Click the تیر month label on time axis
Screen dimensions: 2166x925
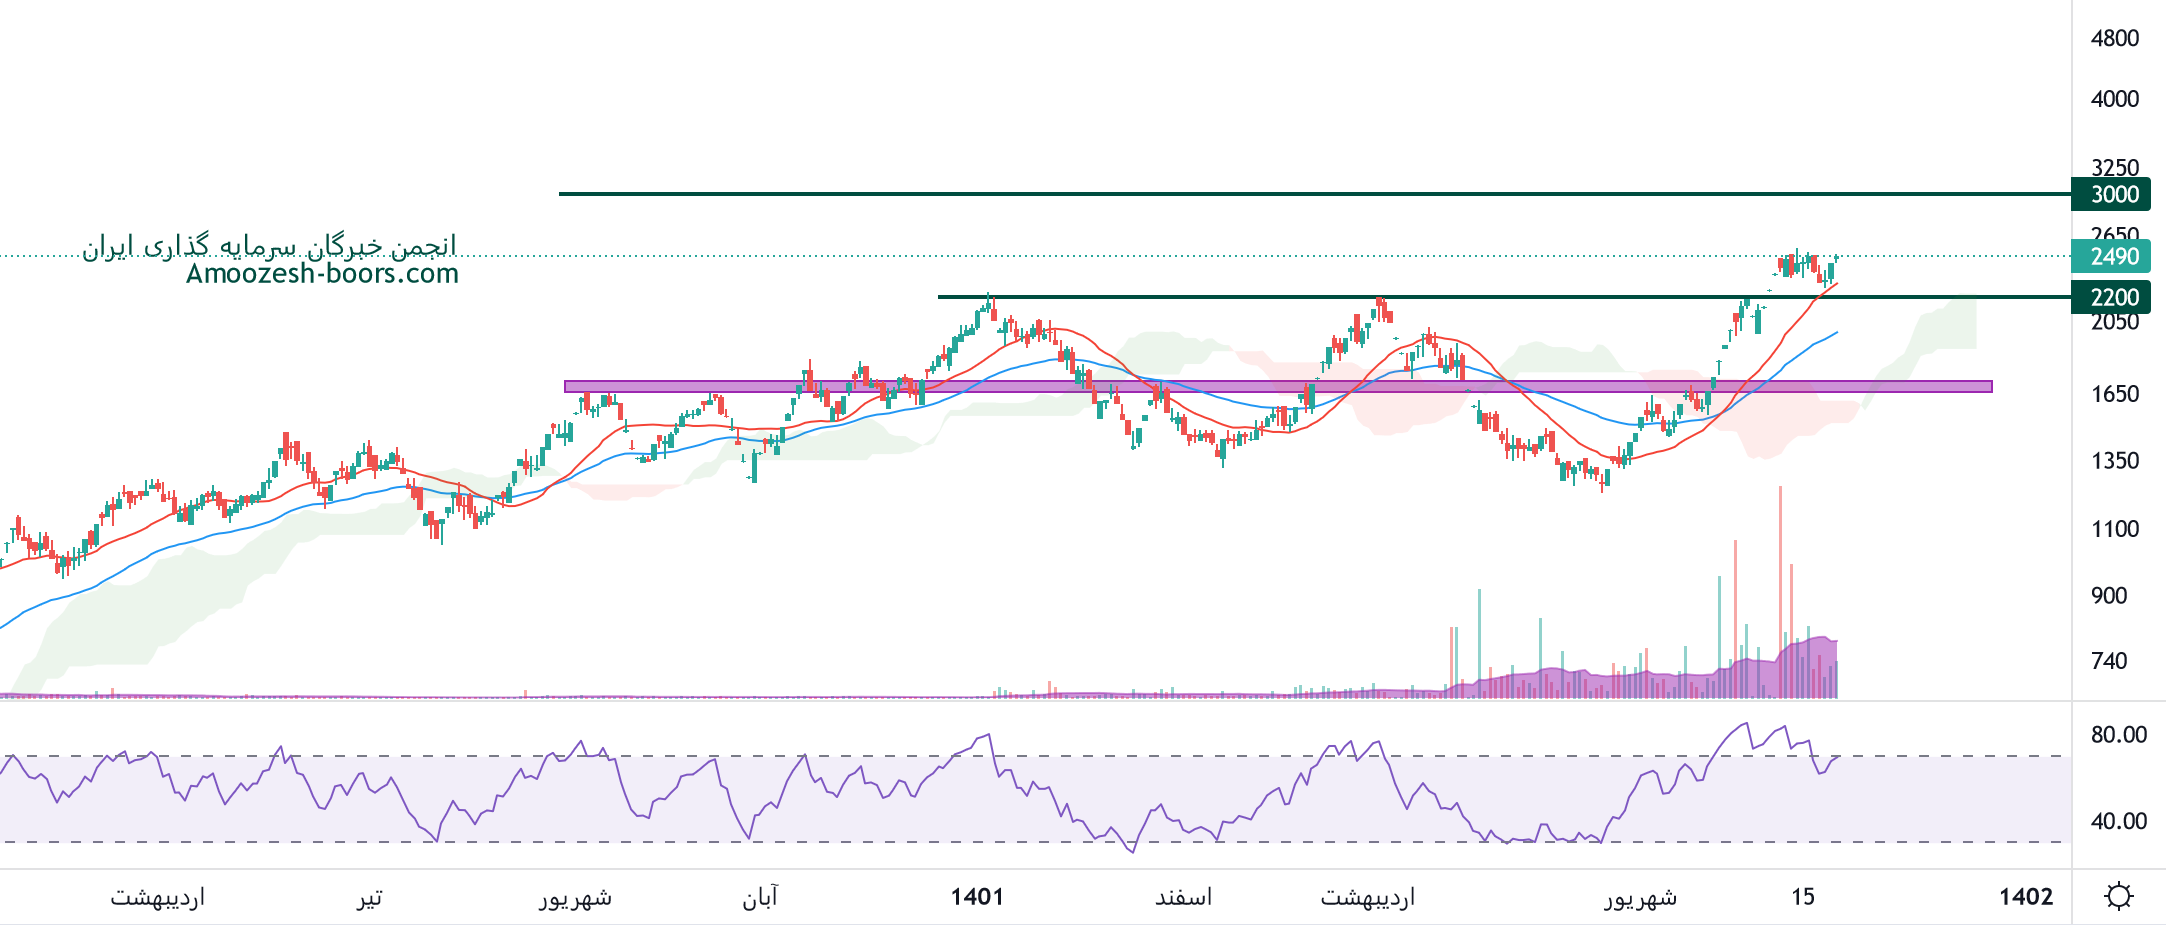pyautogui.click(x=370, y=897)
